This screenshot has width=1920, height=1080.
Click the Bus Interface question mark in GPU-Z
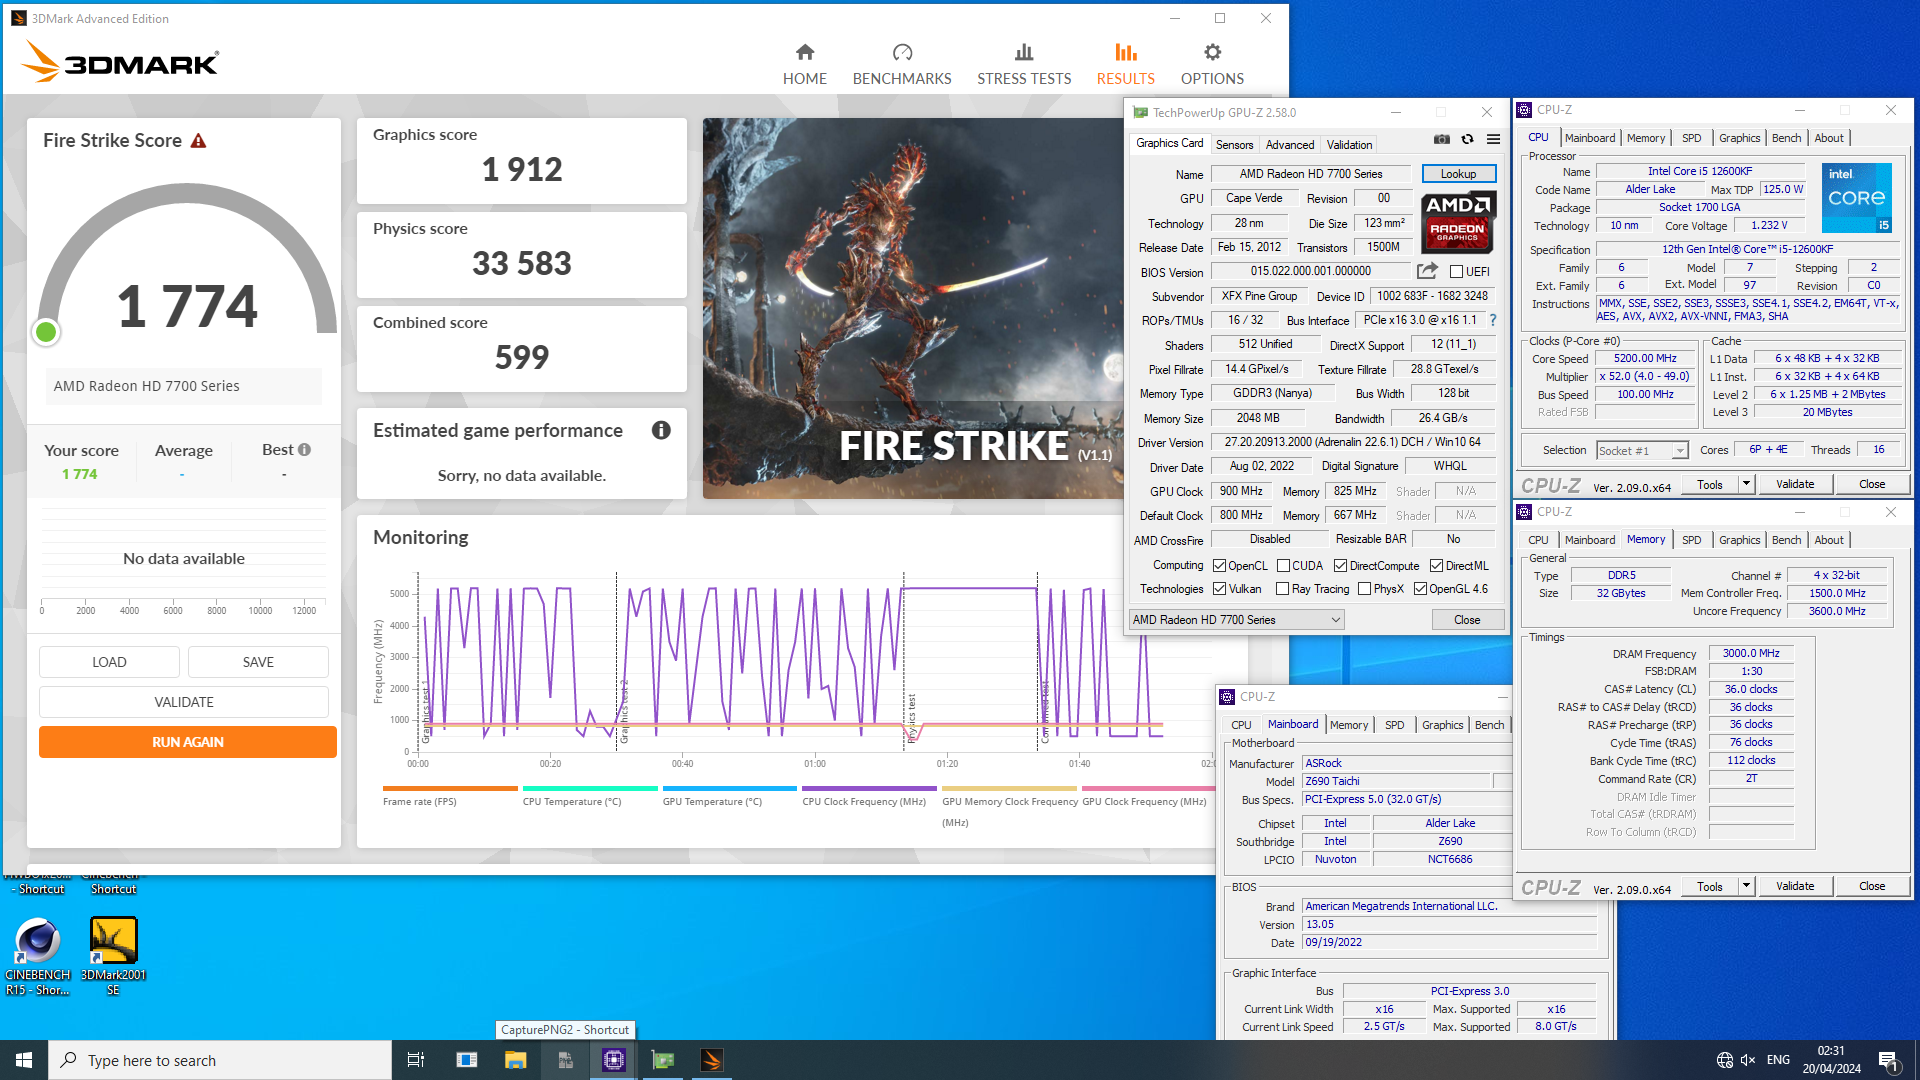click(x=1493, y=320)
